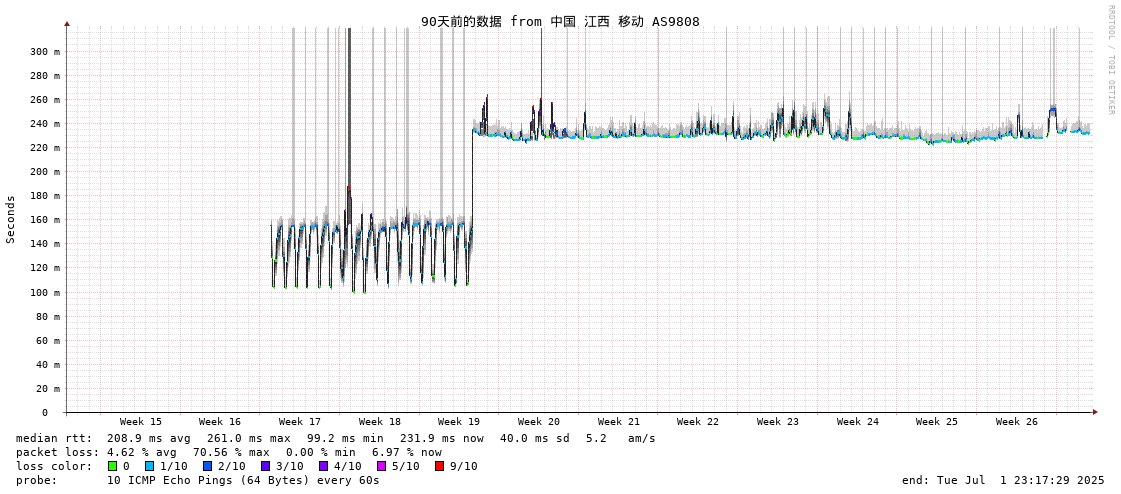Click the graph title mentioning AS9808
This screenshot has width=1121, height=494.
click(x=560, y=21)
